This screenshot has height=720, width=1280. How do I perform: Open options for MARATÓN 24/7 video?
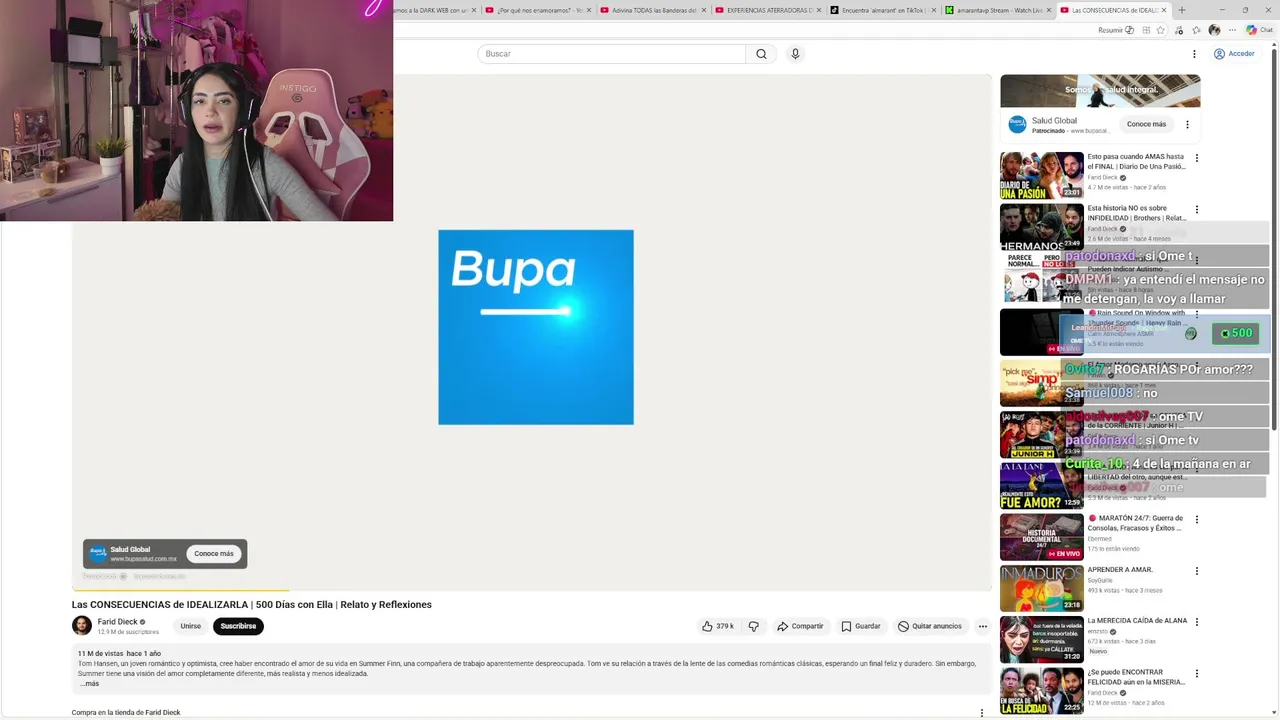click(x=1197, y=520)
